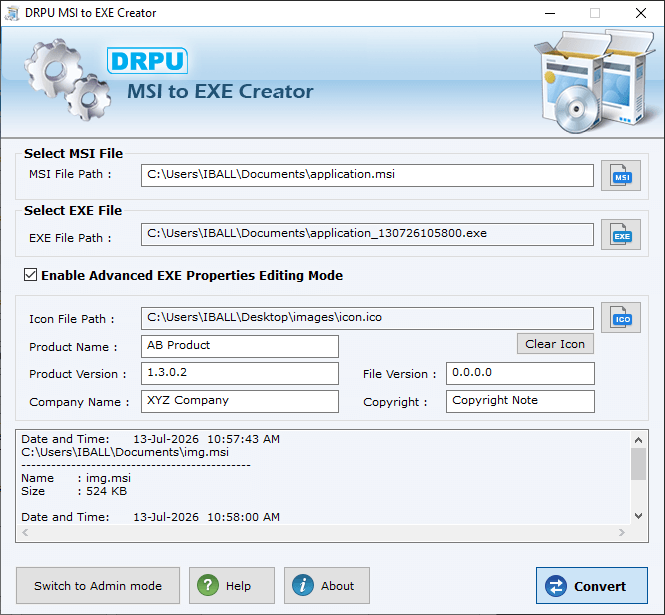This screenshot has width=665, height=615.
Task: Switch to Admin mode
Action: (x=98, y=586)
